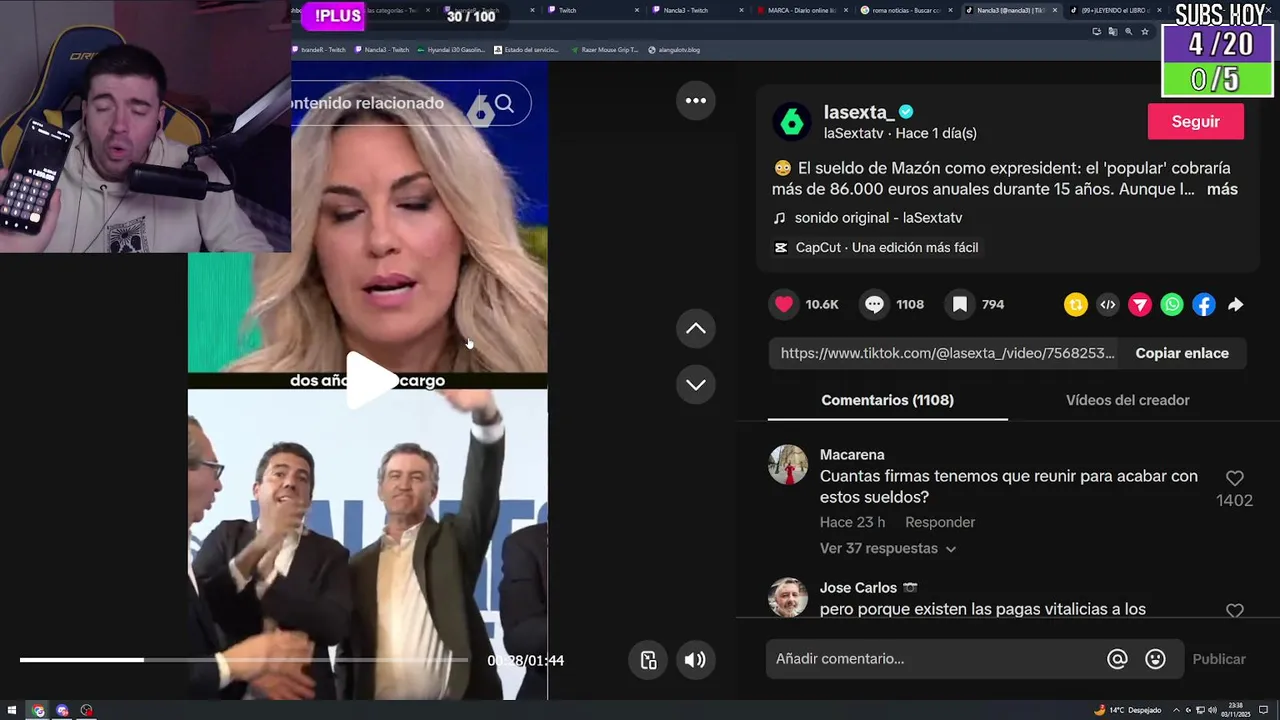Go to next video with down chevron
The image size is (1280, 720).
tap(696, 384)
